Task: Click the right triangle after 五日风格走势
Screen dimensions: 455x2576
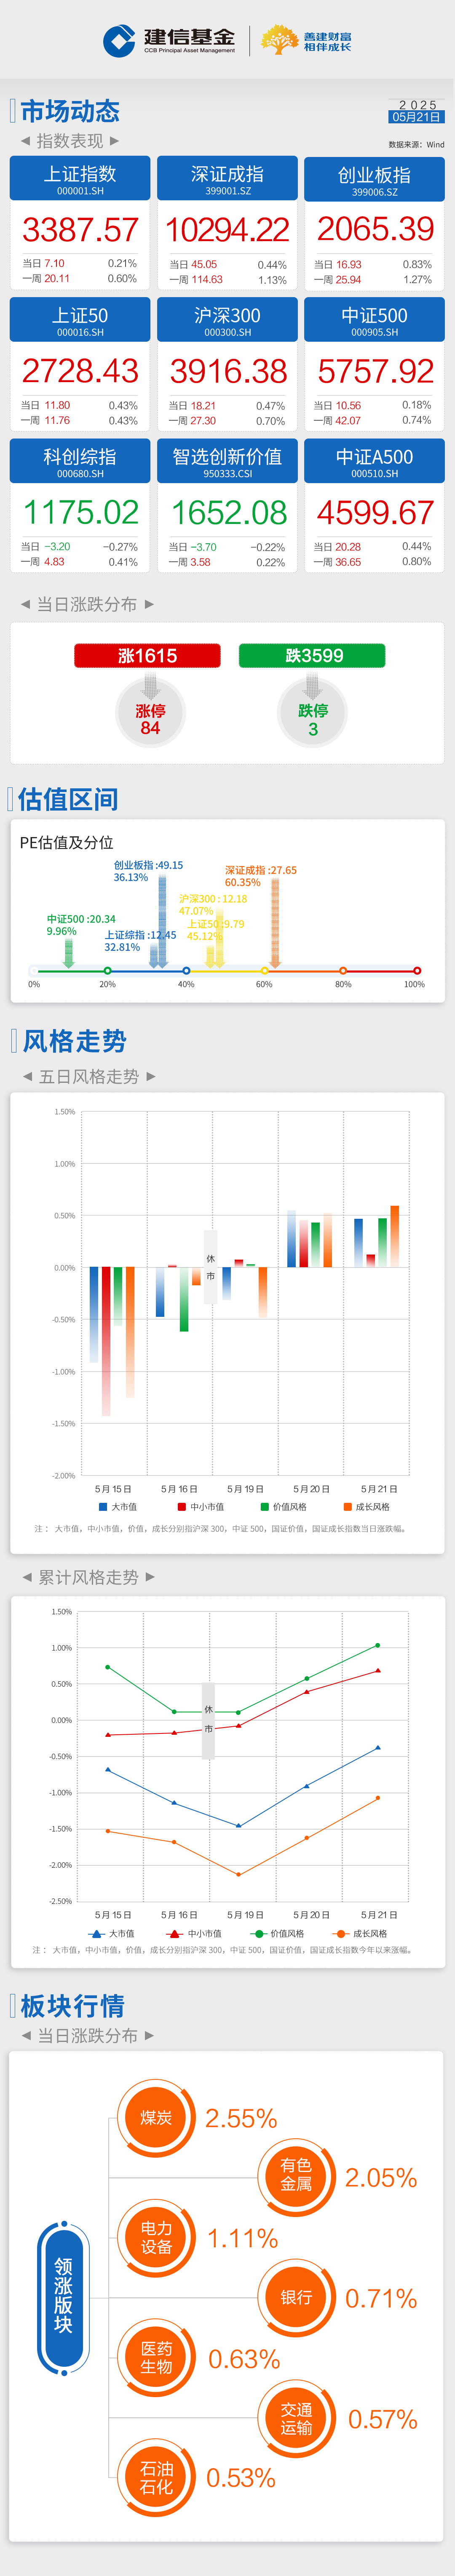Action: (x=151, y=1076)
